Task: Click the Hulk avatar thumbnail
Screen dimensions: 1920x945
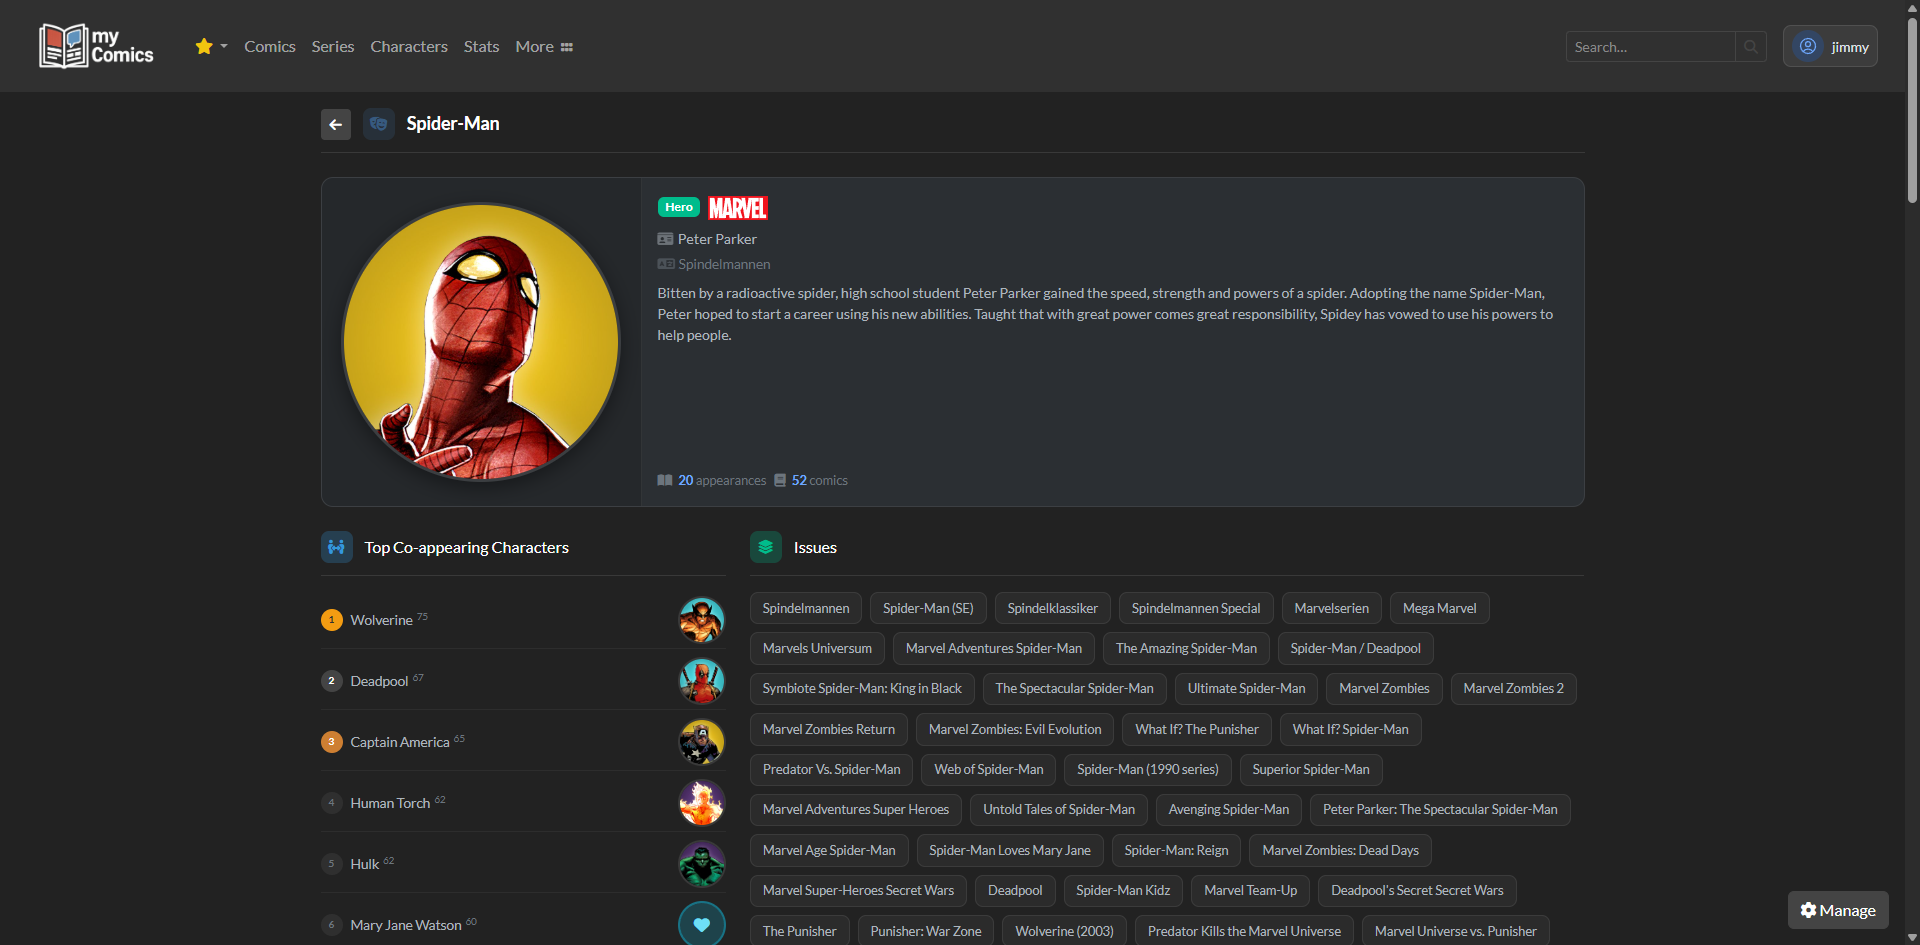Action: pyautogui.click(x=702, y=864)
